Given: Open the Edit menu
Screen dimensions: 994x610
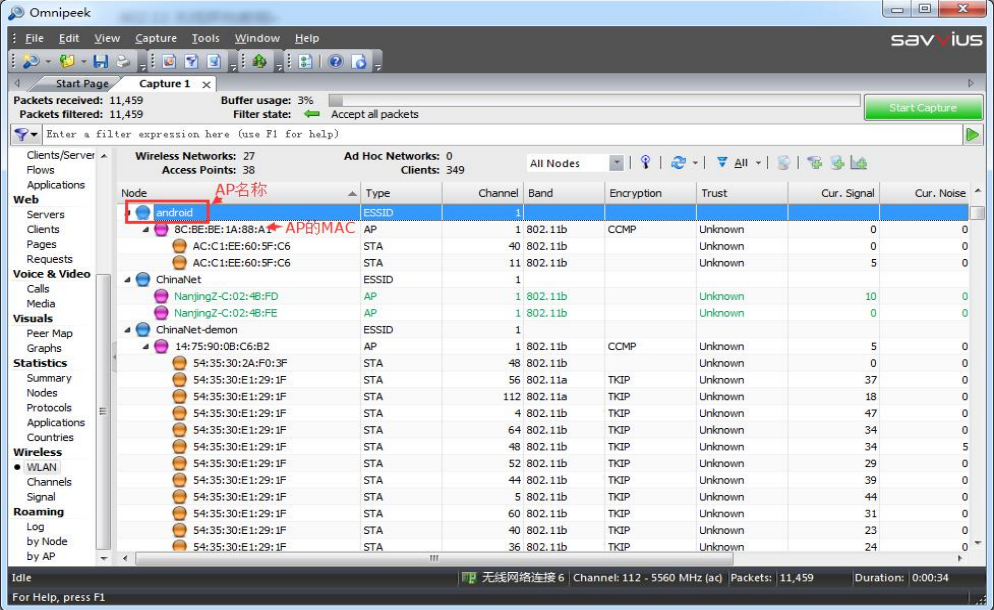Looking at the screenshot, I should pyautogui.click(x=69, y=38).
